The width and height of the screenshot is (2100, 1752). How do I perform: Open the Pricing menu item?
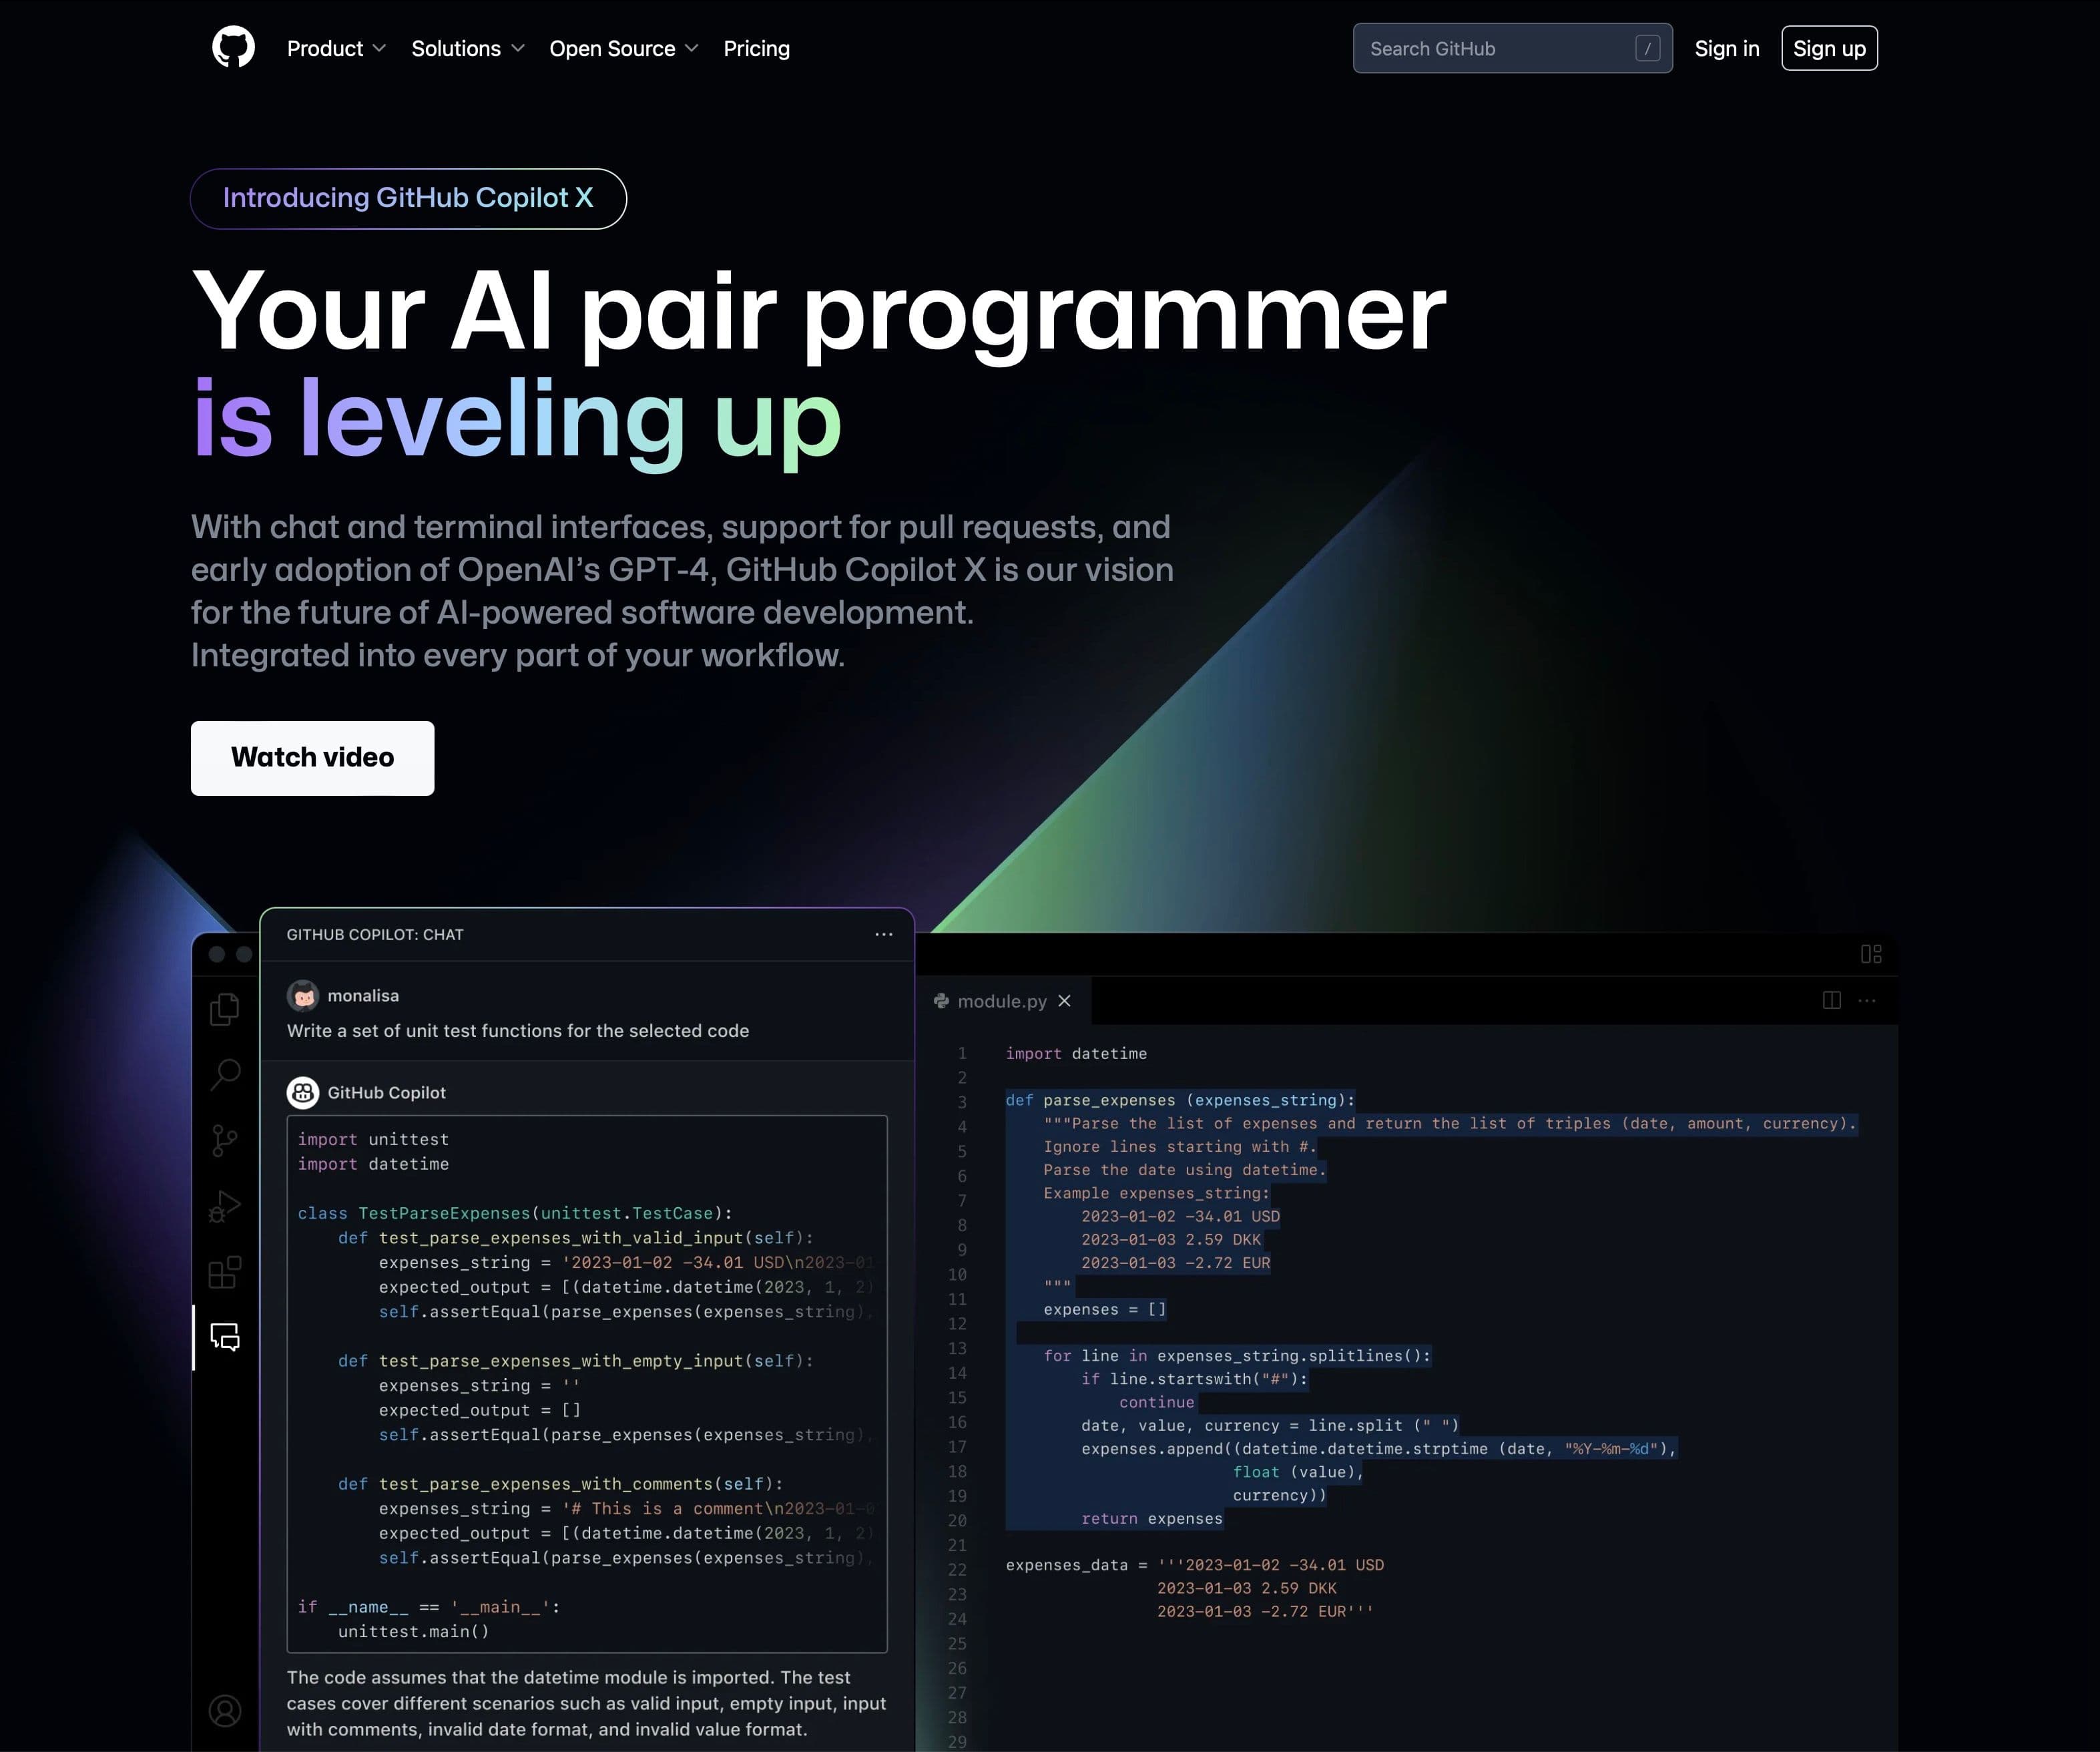pyautogui.click(x=756, y=48)
